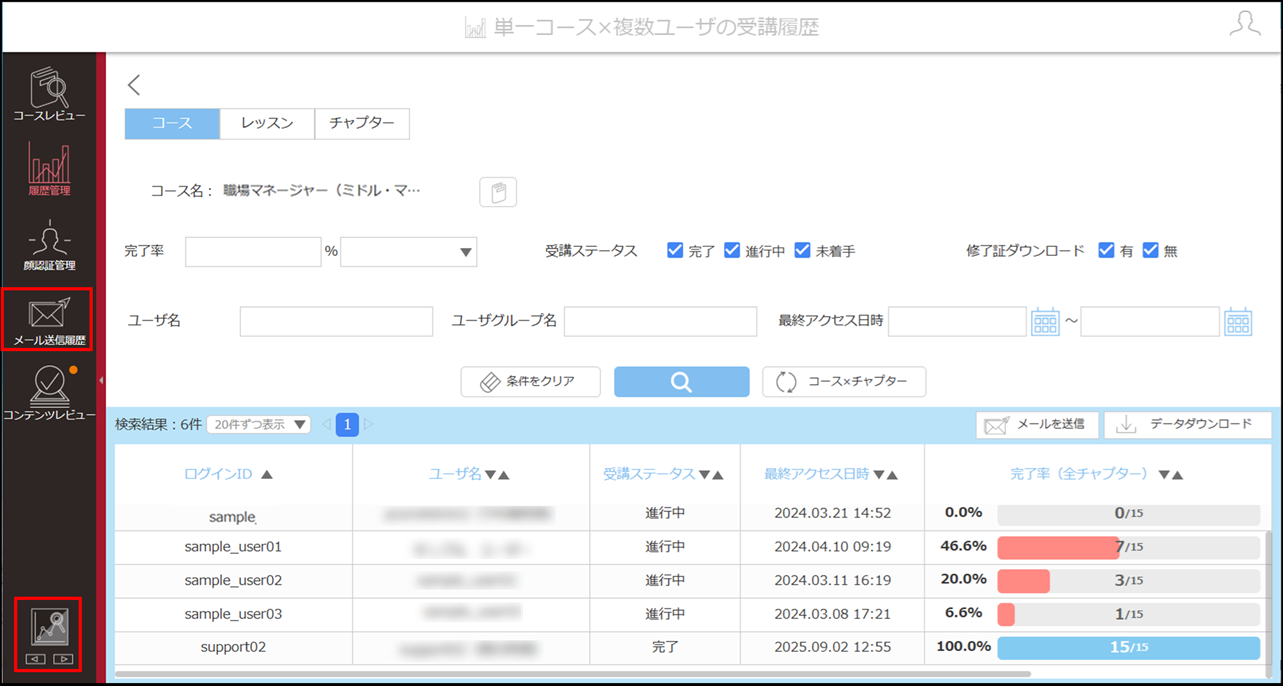
Task: Open the end date calendar picker
Action: (1238, 321)
